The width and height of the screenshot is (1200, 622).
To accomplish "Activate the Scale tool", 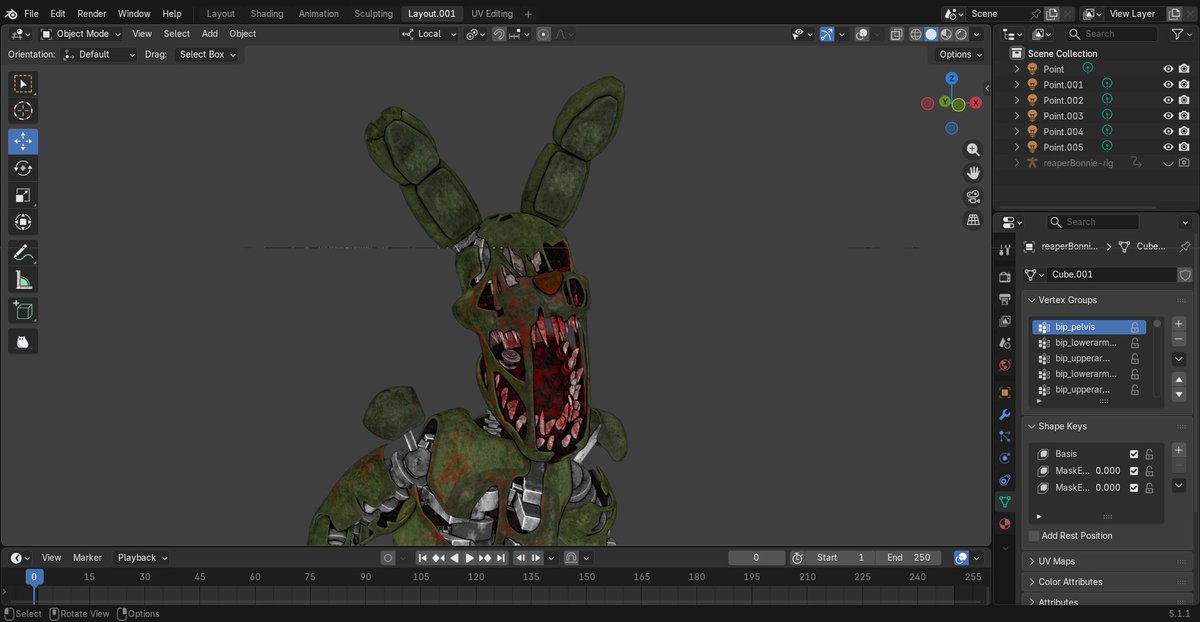I will (x=23, y=195).
